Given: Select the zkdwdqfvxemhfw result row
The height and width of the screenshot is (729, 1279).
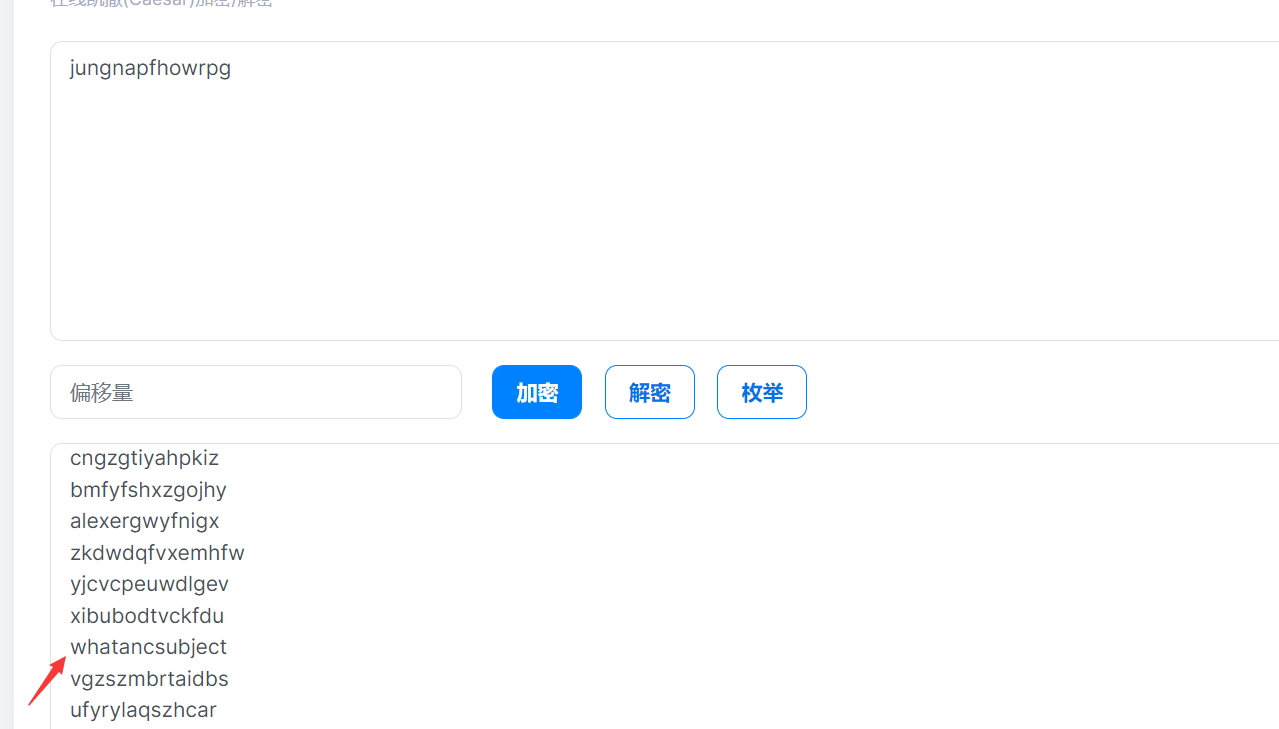Looking at the screenshot, I should pos(157,553).
